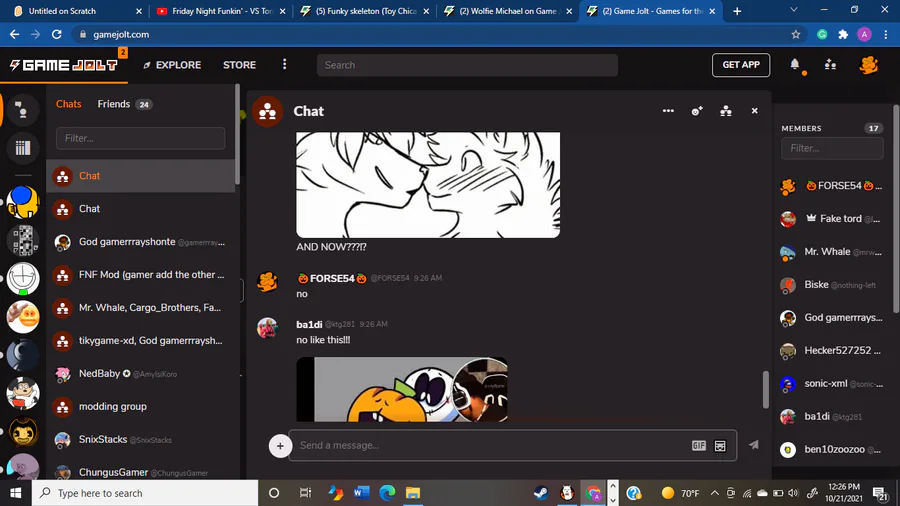Screen dimensions: 900x506
Task: Focus the Game Jolt search field
Action: [x=467, y=65]
